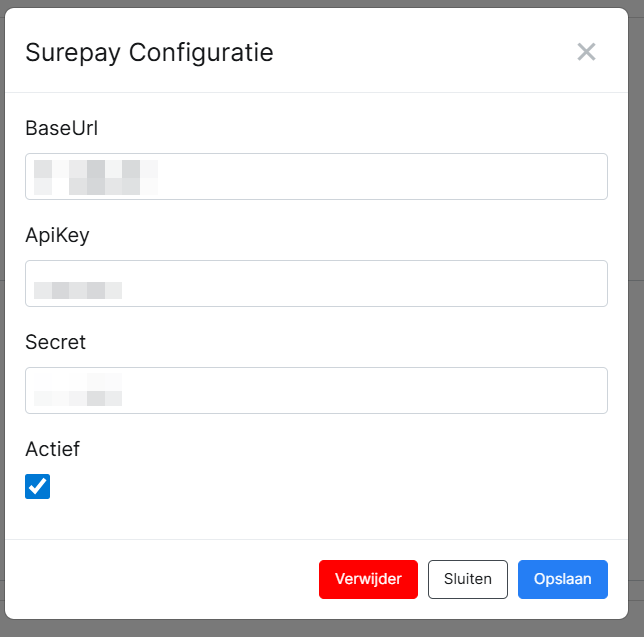Click the Sluiten button

pos(467,579)
